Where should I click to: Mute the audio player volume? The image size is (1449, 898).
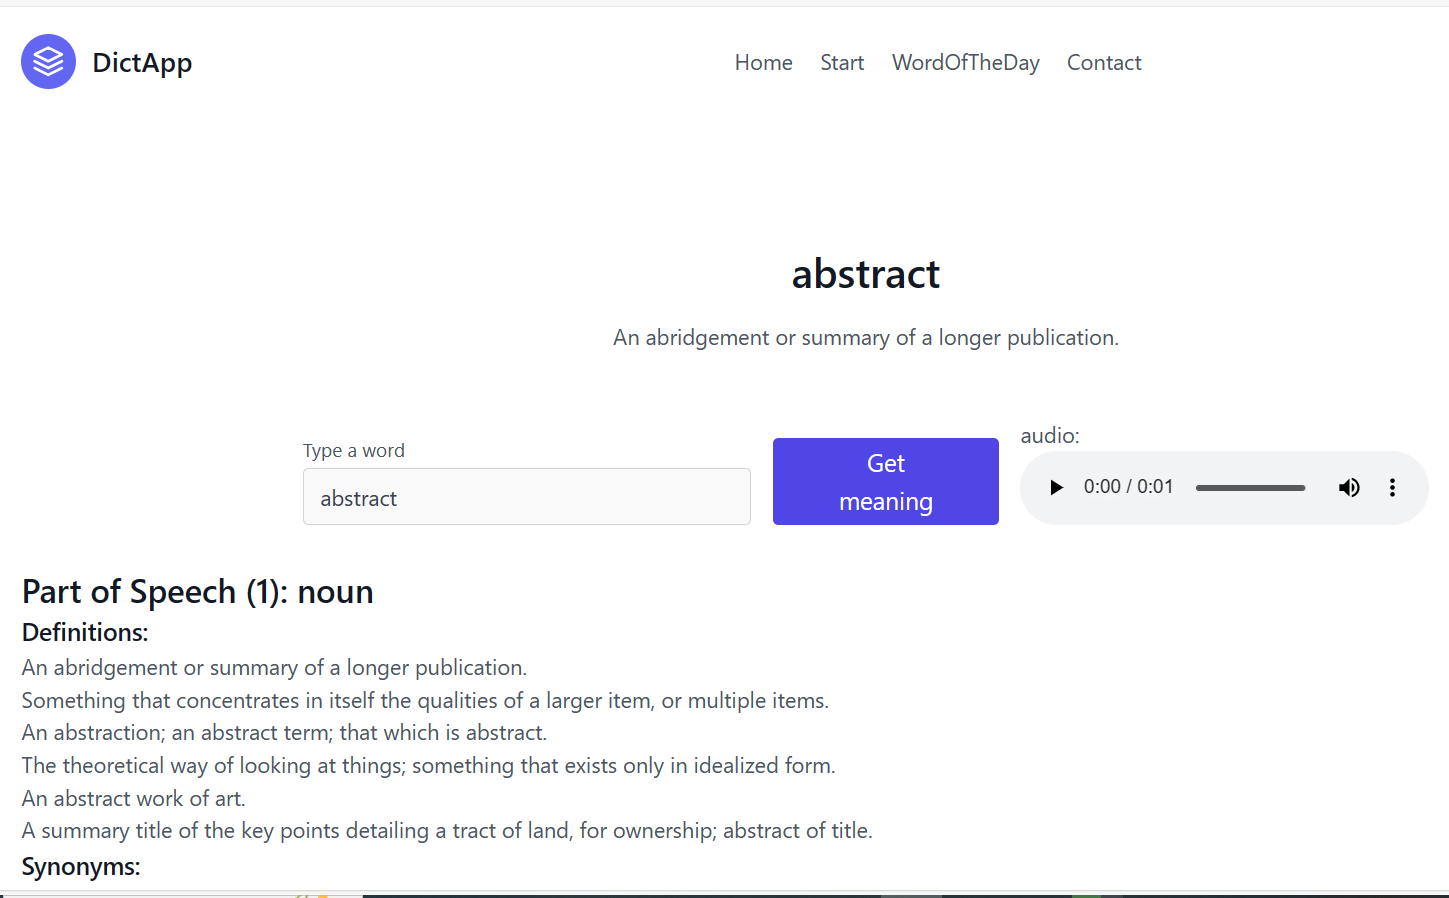point(1349,488)
